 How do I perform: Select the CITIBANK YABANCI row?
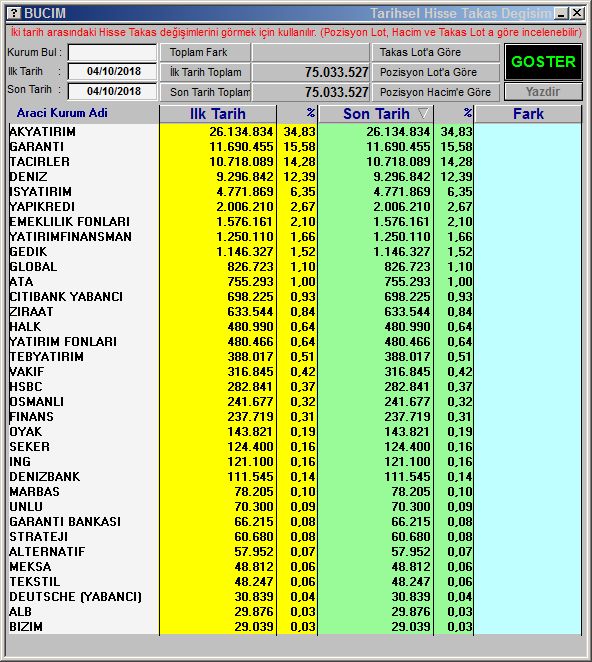click(295, 297)
